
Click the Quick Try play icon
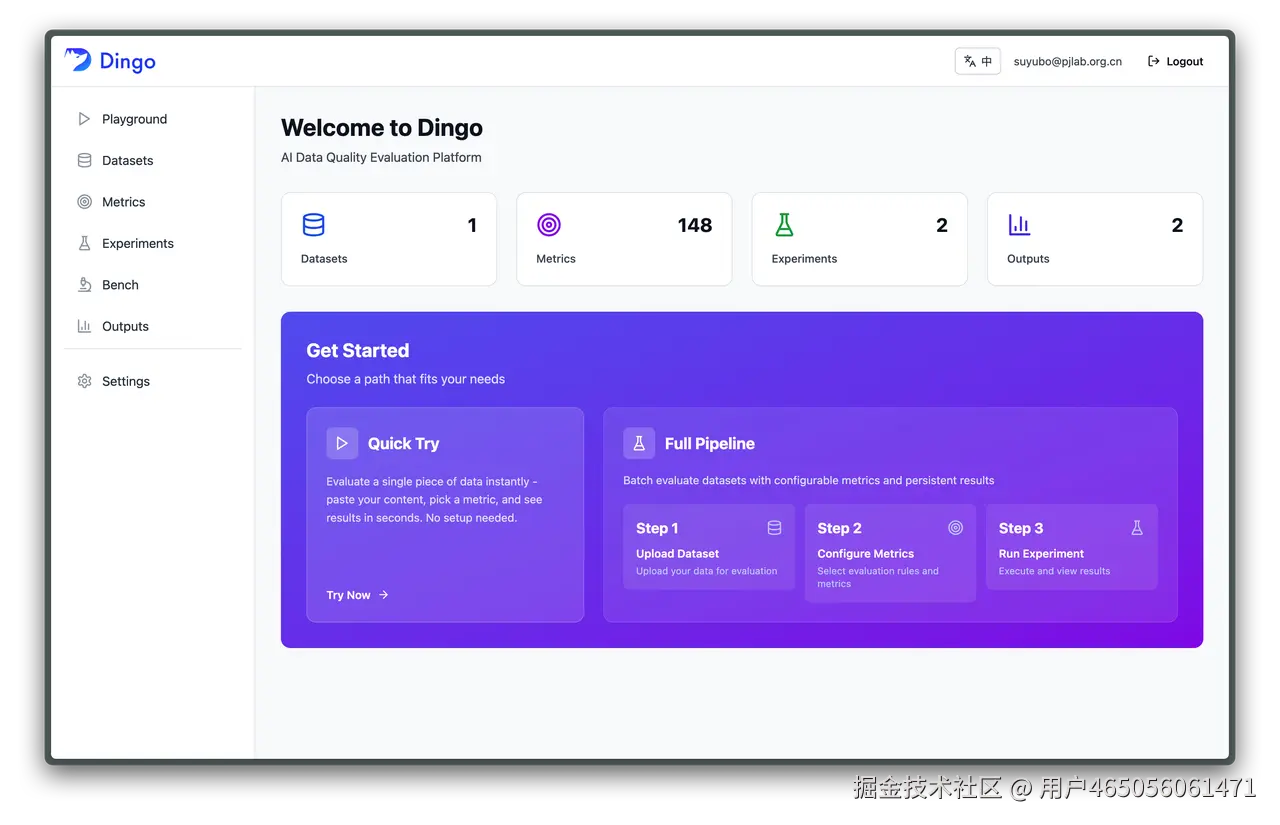tap(342, 443)
